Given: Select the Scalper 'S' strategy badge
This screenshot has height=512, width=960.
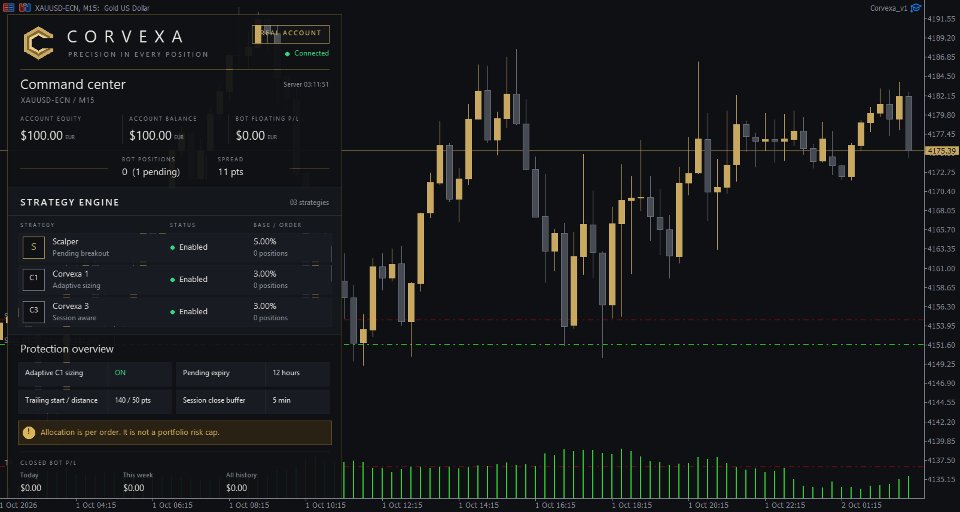Looking at the screenshot, I should coord(34,247).
